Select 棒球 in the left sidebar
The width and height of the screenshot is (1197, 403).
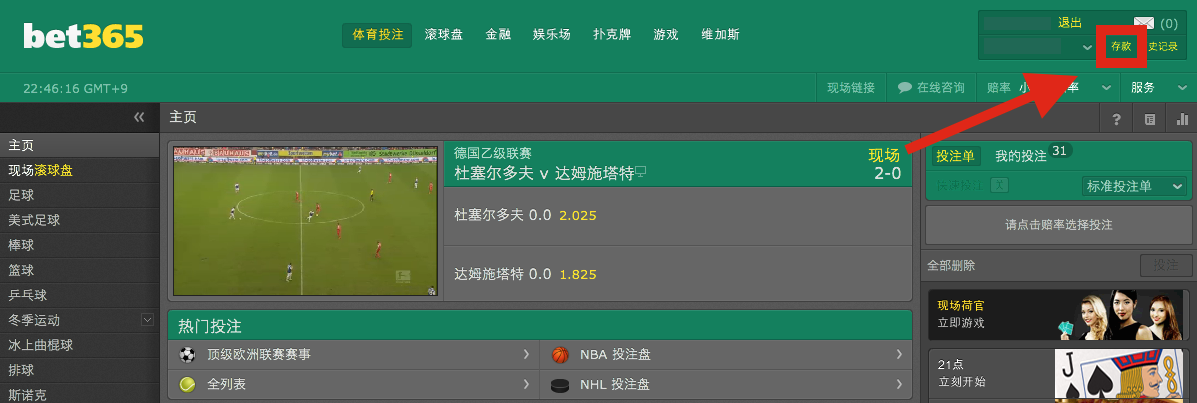(79, 246)
